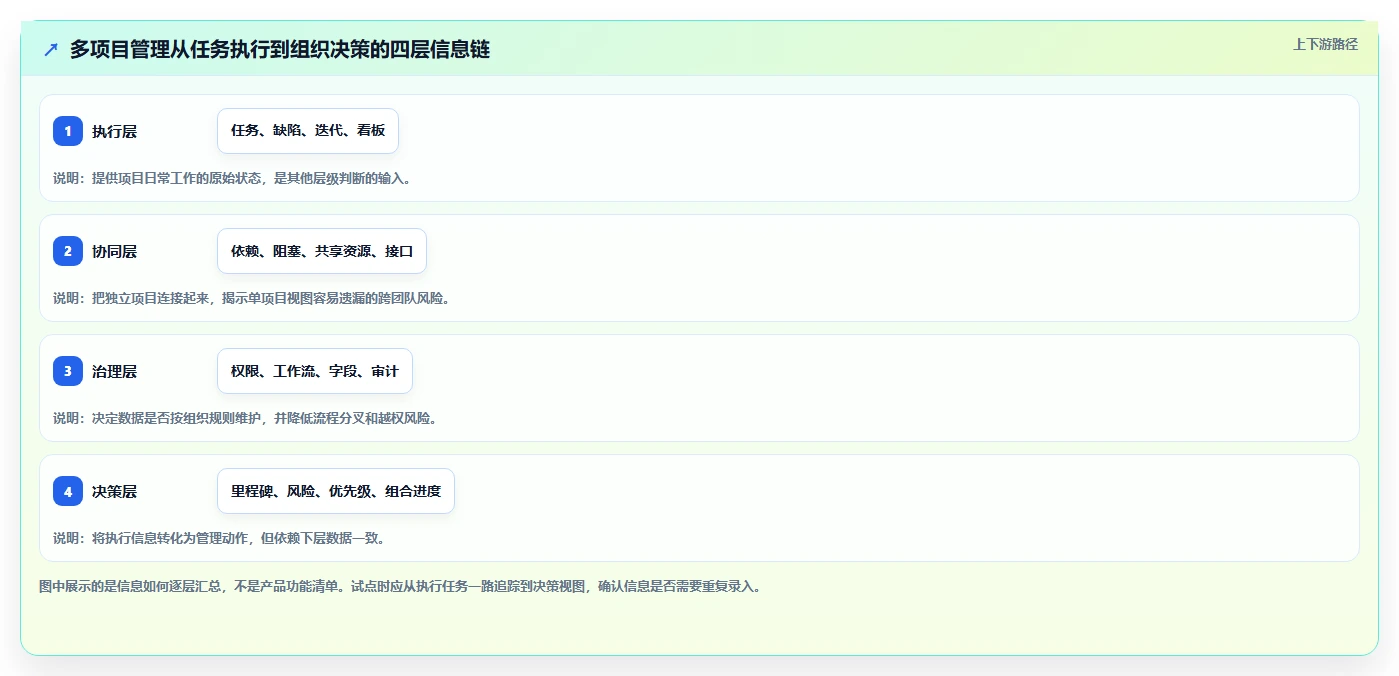The height and width of the screenshot is (676, 1399).
Task: Select the 任务、缺陷、迭代、看板 chip
Action: point(308,131)
